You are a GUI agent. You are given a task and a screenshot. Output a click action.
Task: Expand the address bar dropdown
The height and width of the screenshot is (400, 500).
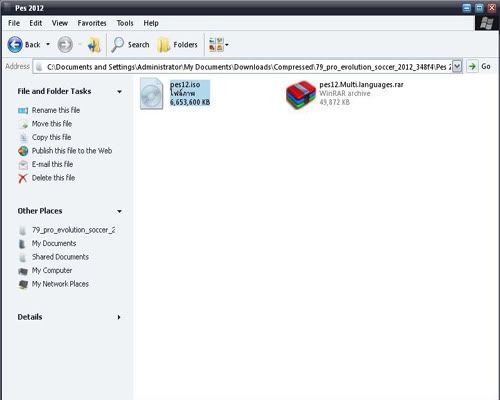457,66
